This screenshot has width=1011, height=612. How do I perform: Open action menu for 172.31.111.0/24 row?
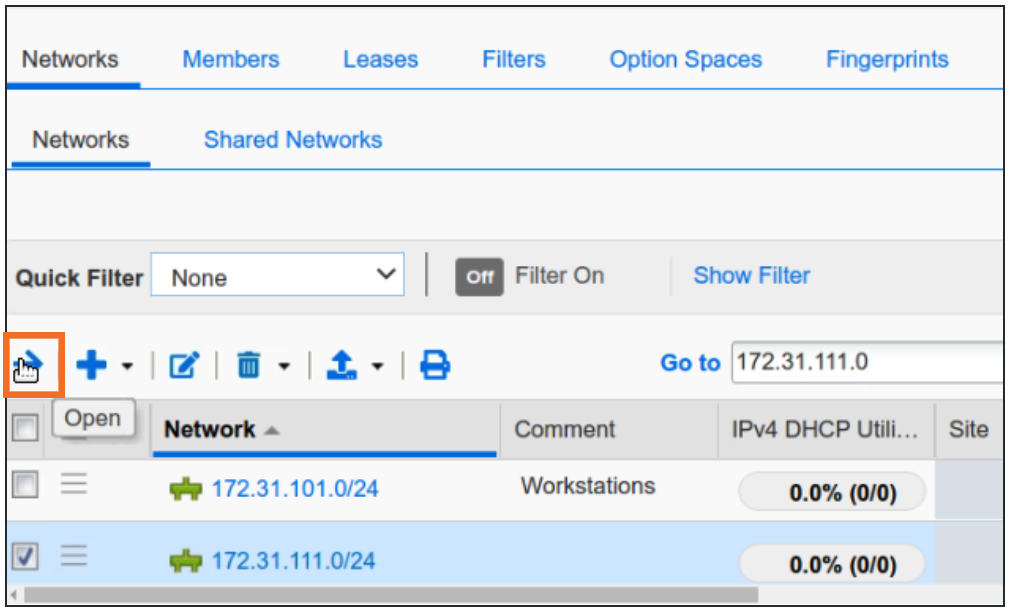pyautogui.click(x=74, y=559)
